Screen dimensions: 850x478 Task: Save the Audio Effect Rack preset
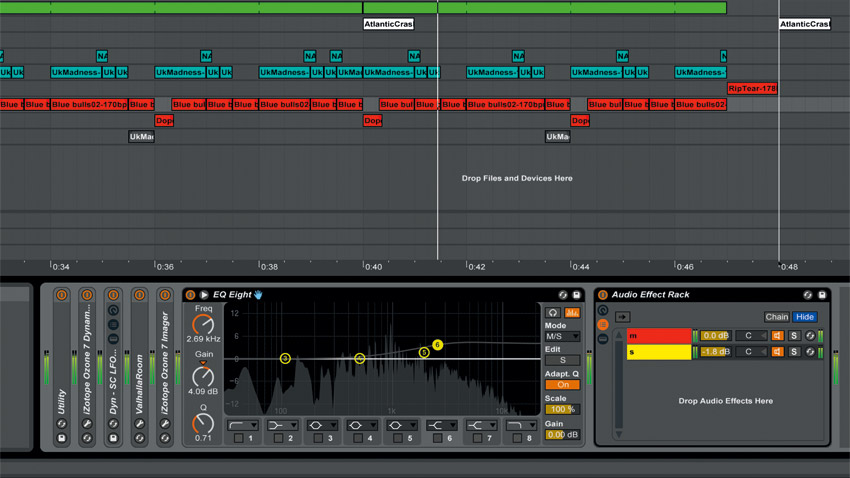click(822, 295)
